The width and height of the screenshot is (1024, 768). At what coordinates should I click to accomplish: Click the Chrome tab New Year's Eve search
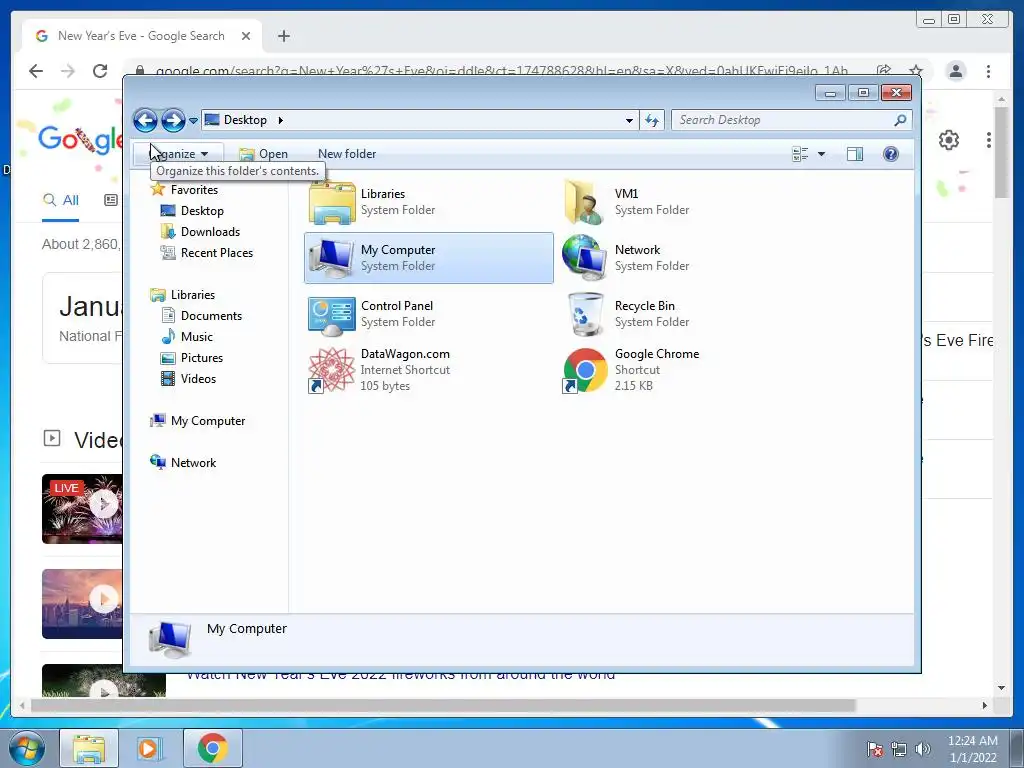pos(141,36)
